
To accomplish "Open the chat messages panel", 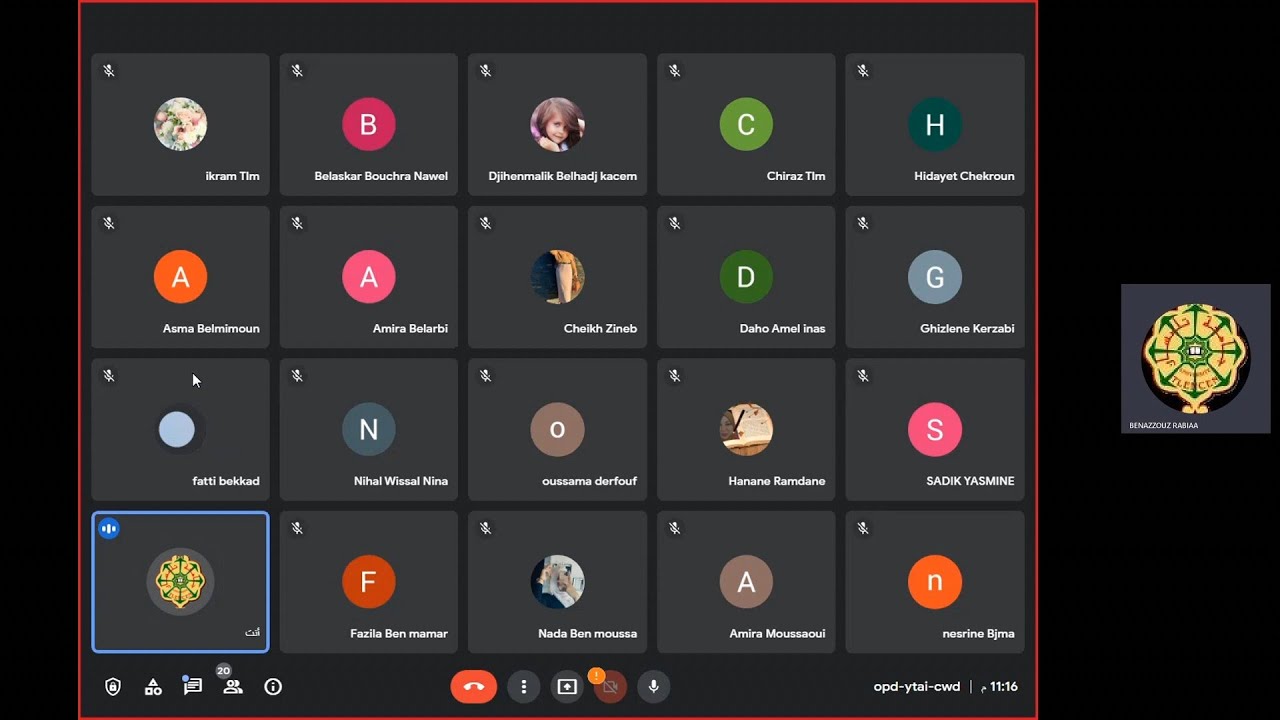I will click(193, 687).
